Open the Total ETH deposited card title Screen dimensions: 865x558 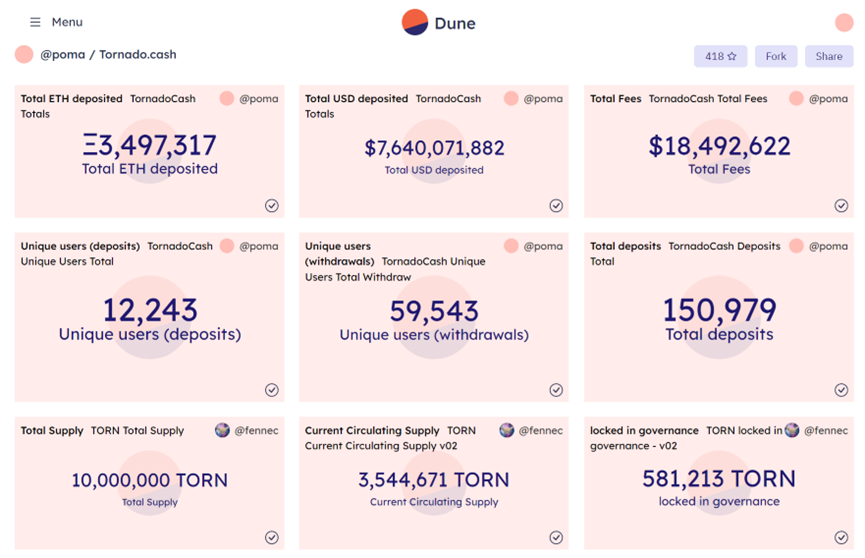click(72, 99)
